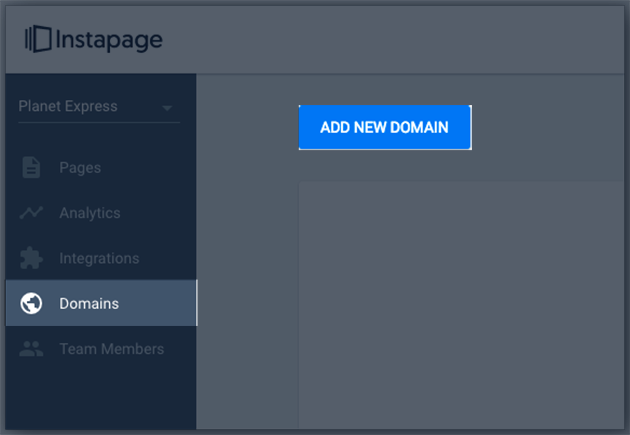The width and height of the screenshot is (630, 435).
Task: Click the Team Members people icon
Action: [31, 349]
